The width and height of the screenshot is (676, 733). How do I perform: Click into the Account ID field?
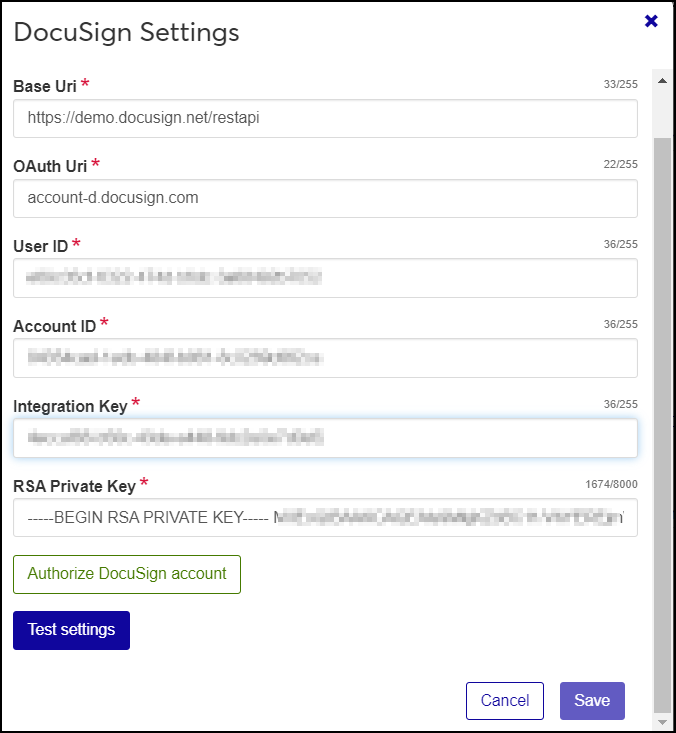pyautogui.click(x=325, y=358)
